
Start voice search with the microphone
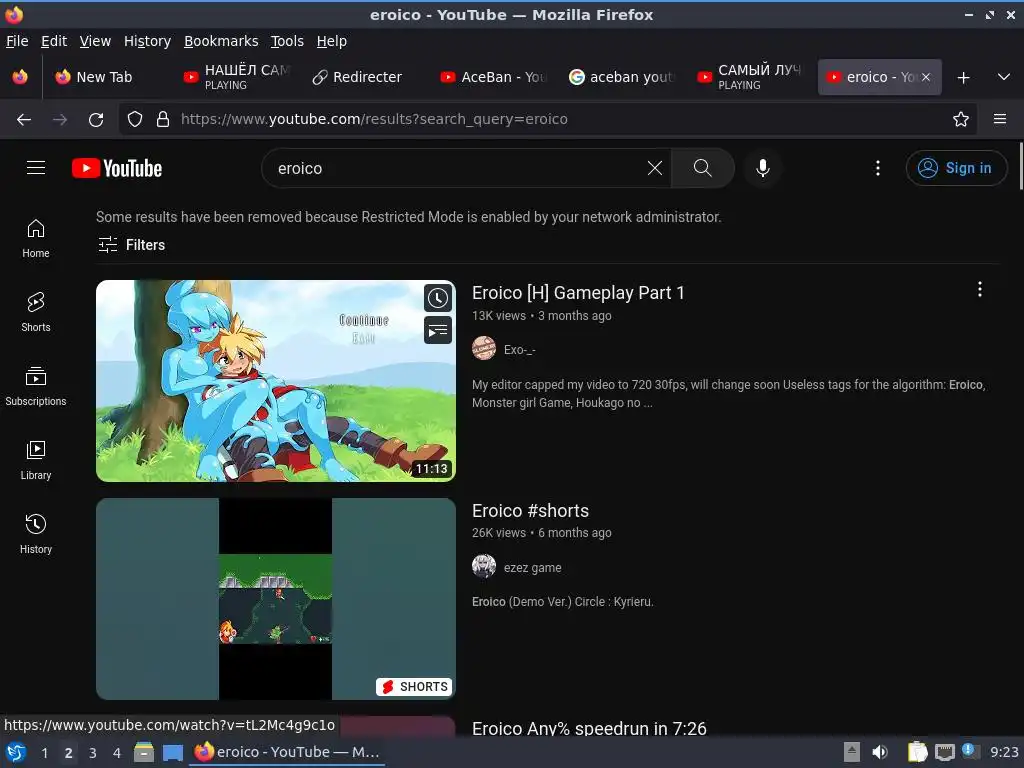point(762,168)
